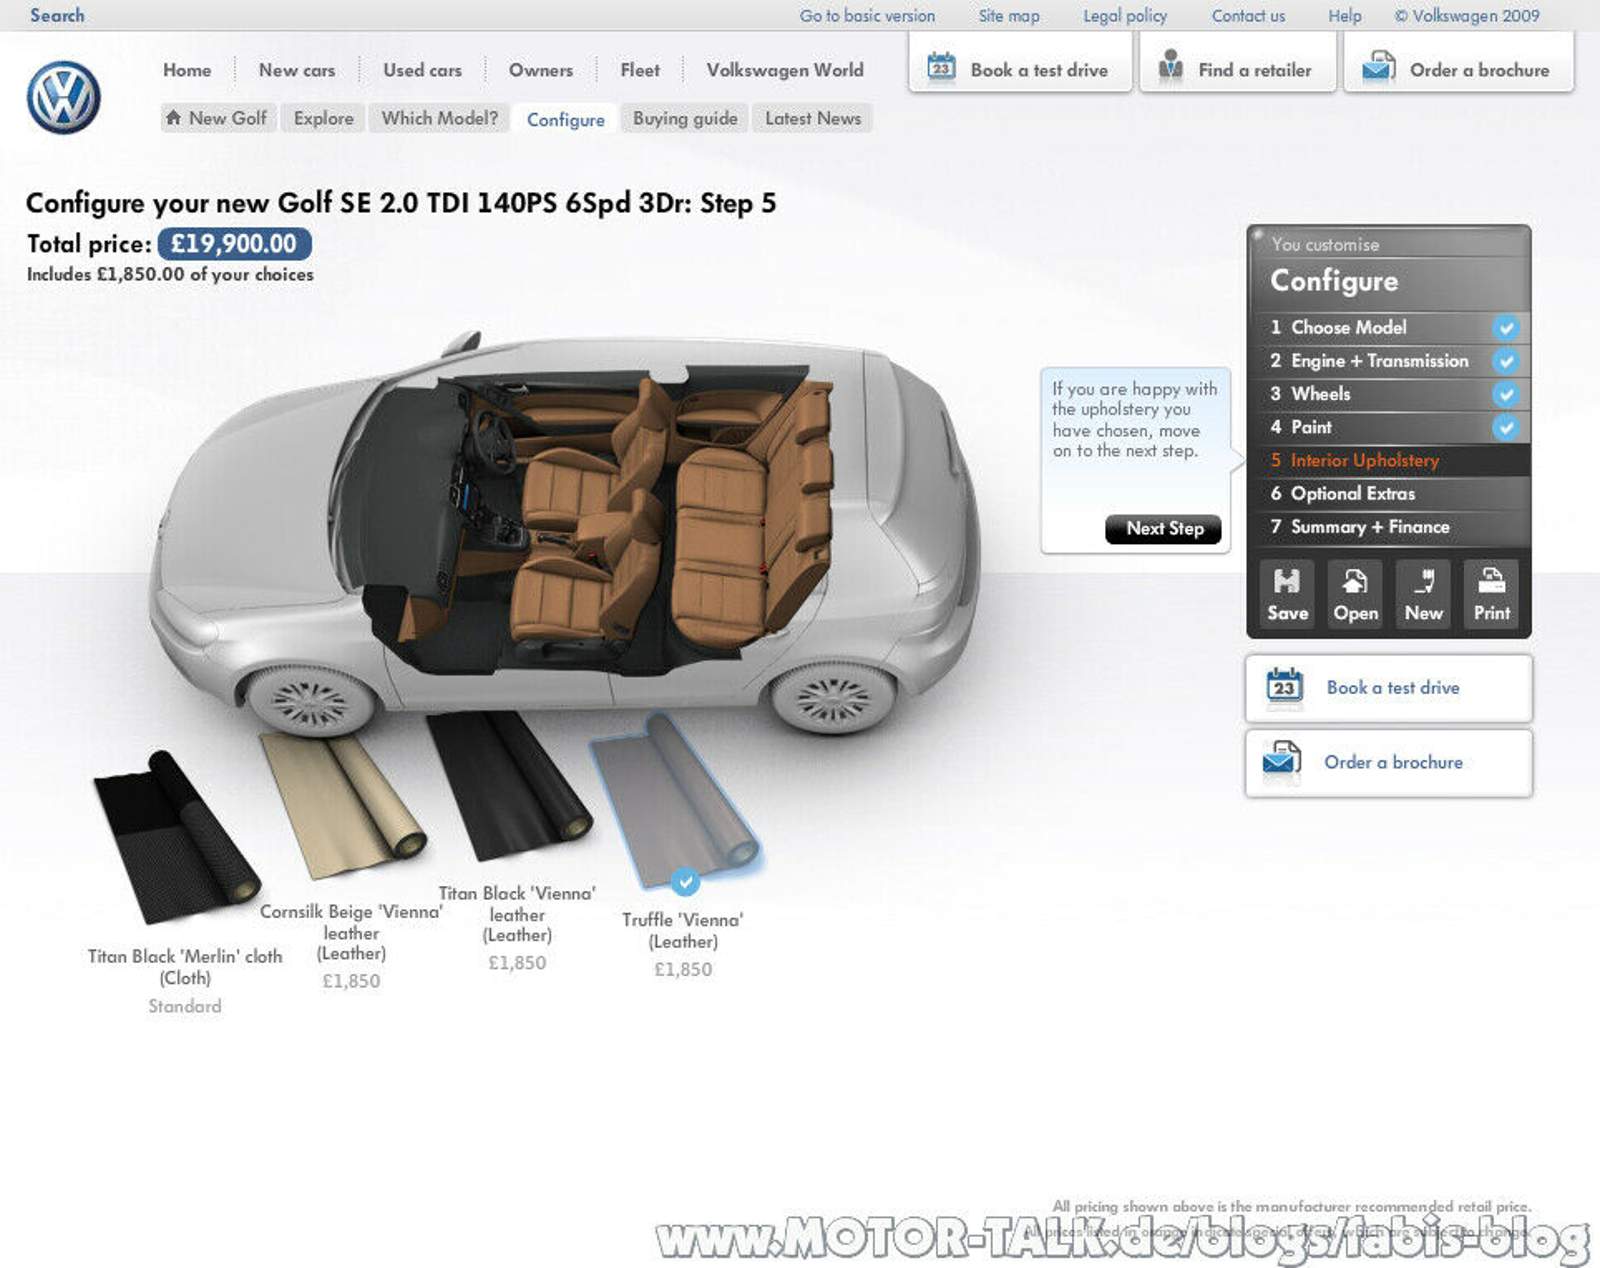1600x1268 pixels.
Task: Click the checkmark next to Wheels
Action: tap(1506, 394)
